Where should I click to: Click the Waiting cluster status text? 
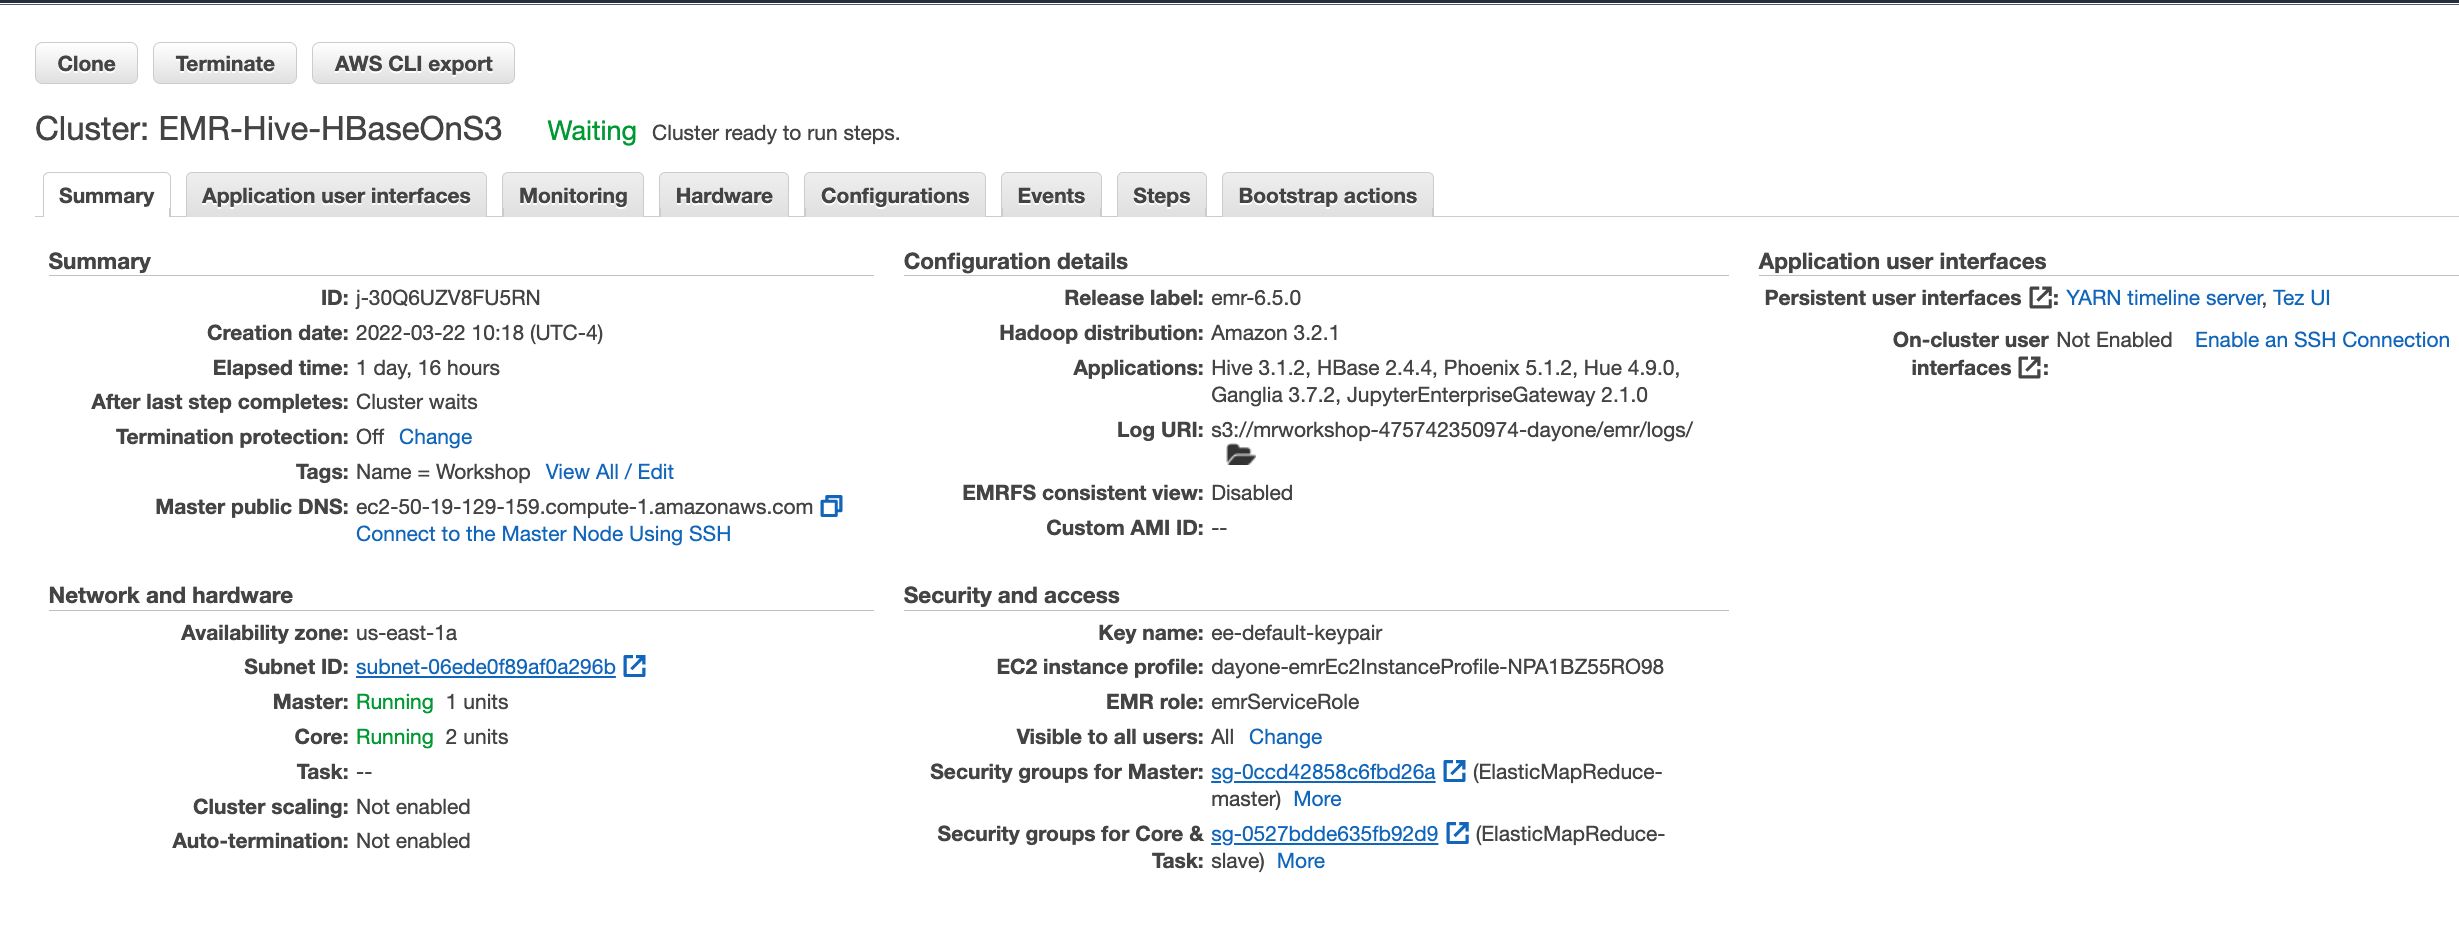point(592,131)
